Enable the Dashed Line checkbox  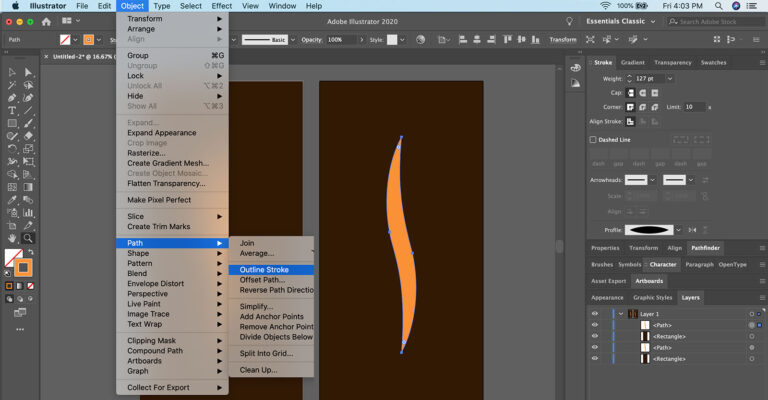click(593, 140)
